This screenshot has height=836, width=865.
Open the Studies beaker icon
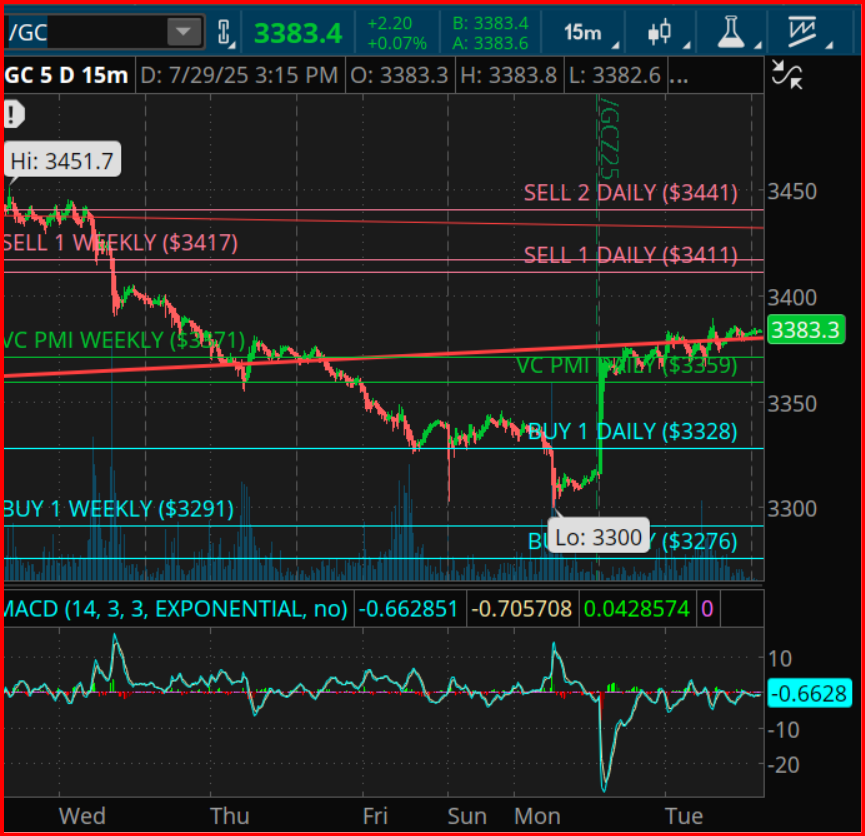(731, 31)
